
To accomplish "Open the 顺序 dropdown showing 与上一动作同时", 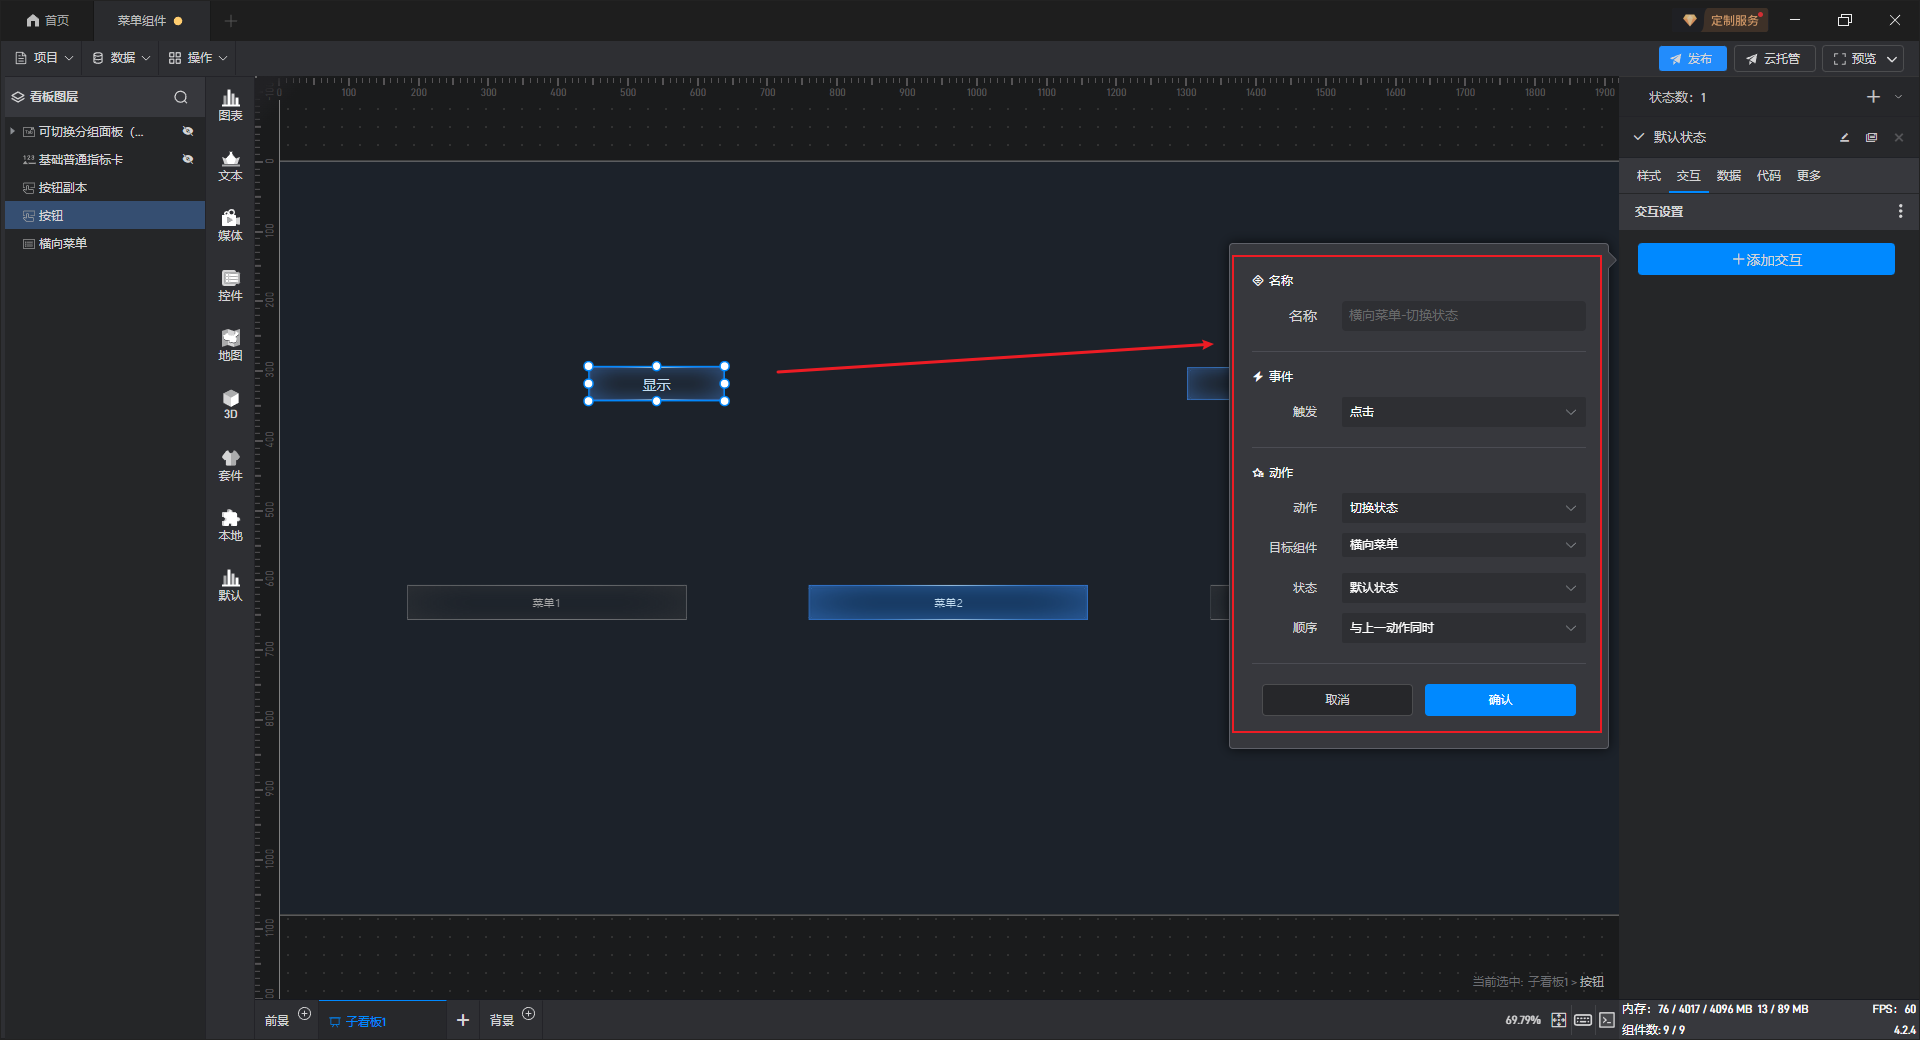I will (1462, 628).
